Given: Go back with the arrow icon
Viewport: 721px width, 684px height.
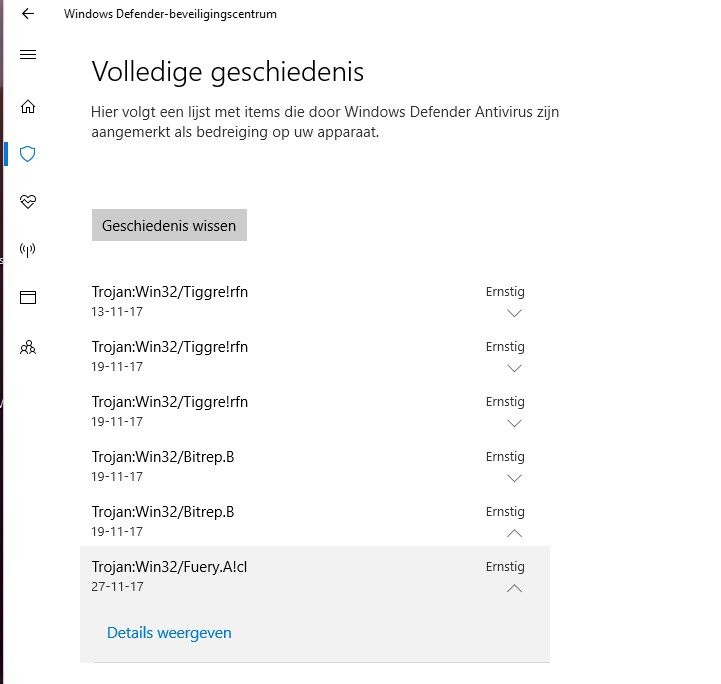Looking at the screenshot, I should coord(28,14).
